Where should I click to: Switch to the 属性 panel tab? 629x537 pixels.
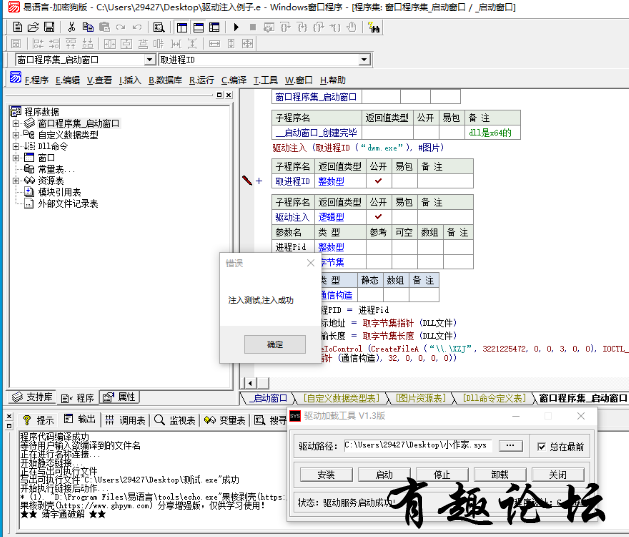pyautogui.click(x=119, y=397)
